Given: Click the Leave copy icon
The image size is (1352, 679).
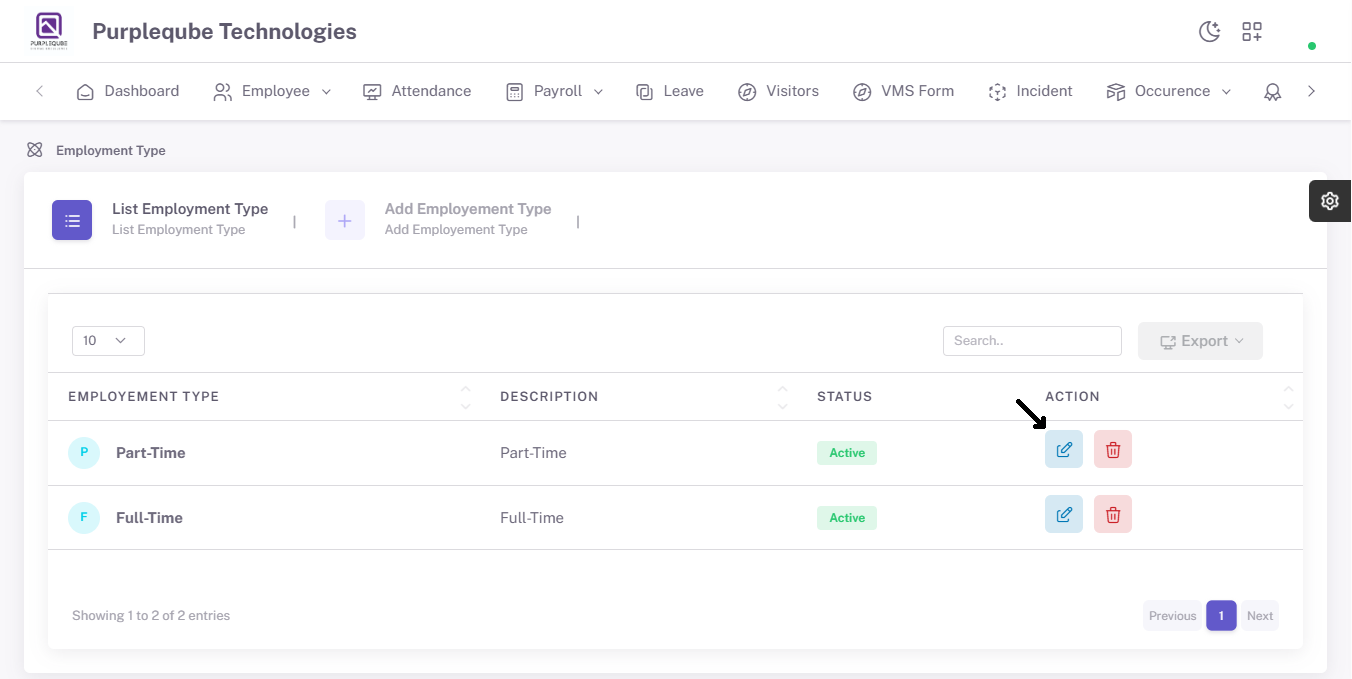Looking at the screenshot, I should (644, 92).
